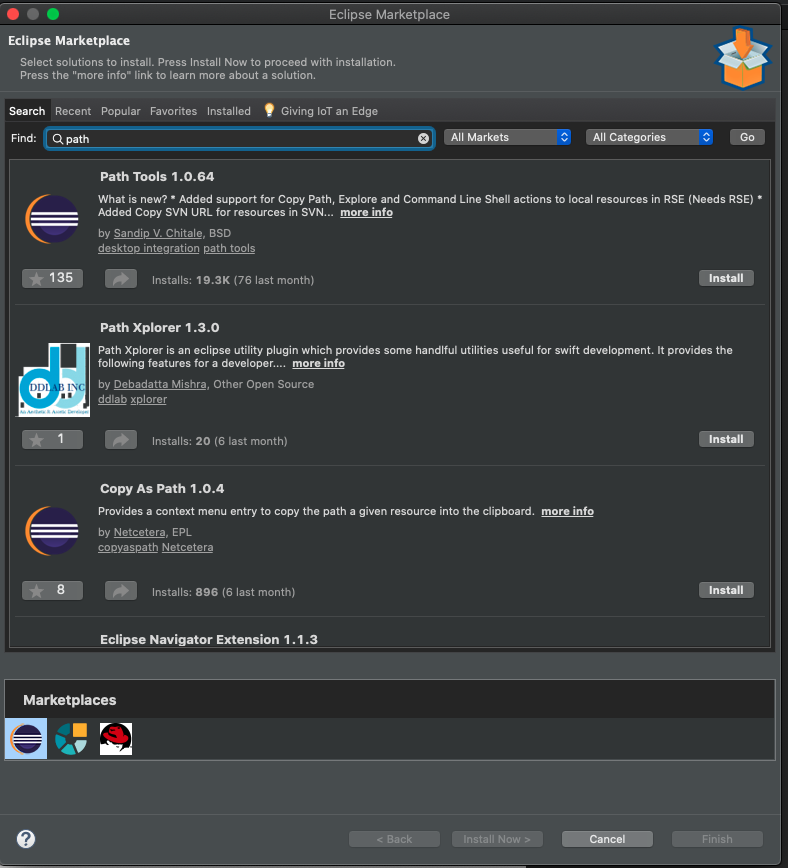Click the Path Xplorer DDLAB logo

click(54, 380)
